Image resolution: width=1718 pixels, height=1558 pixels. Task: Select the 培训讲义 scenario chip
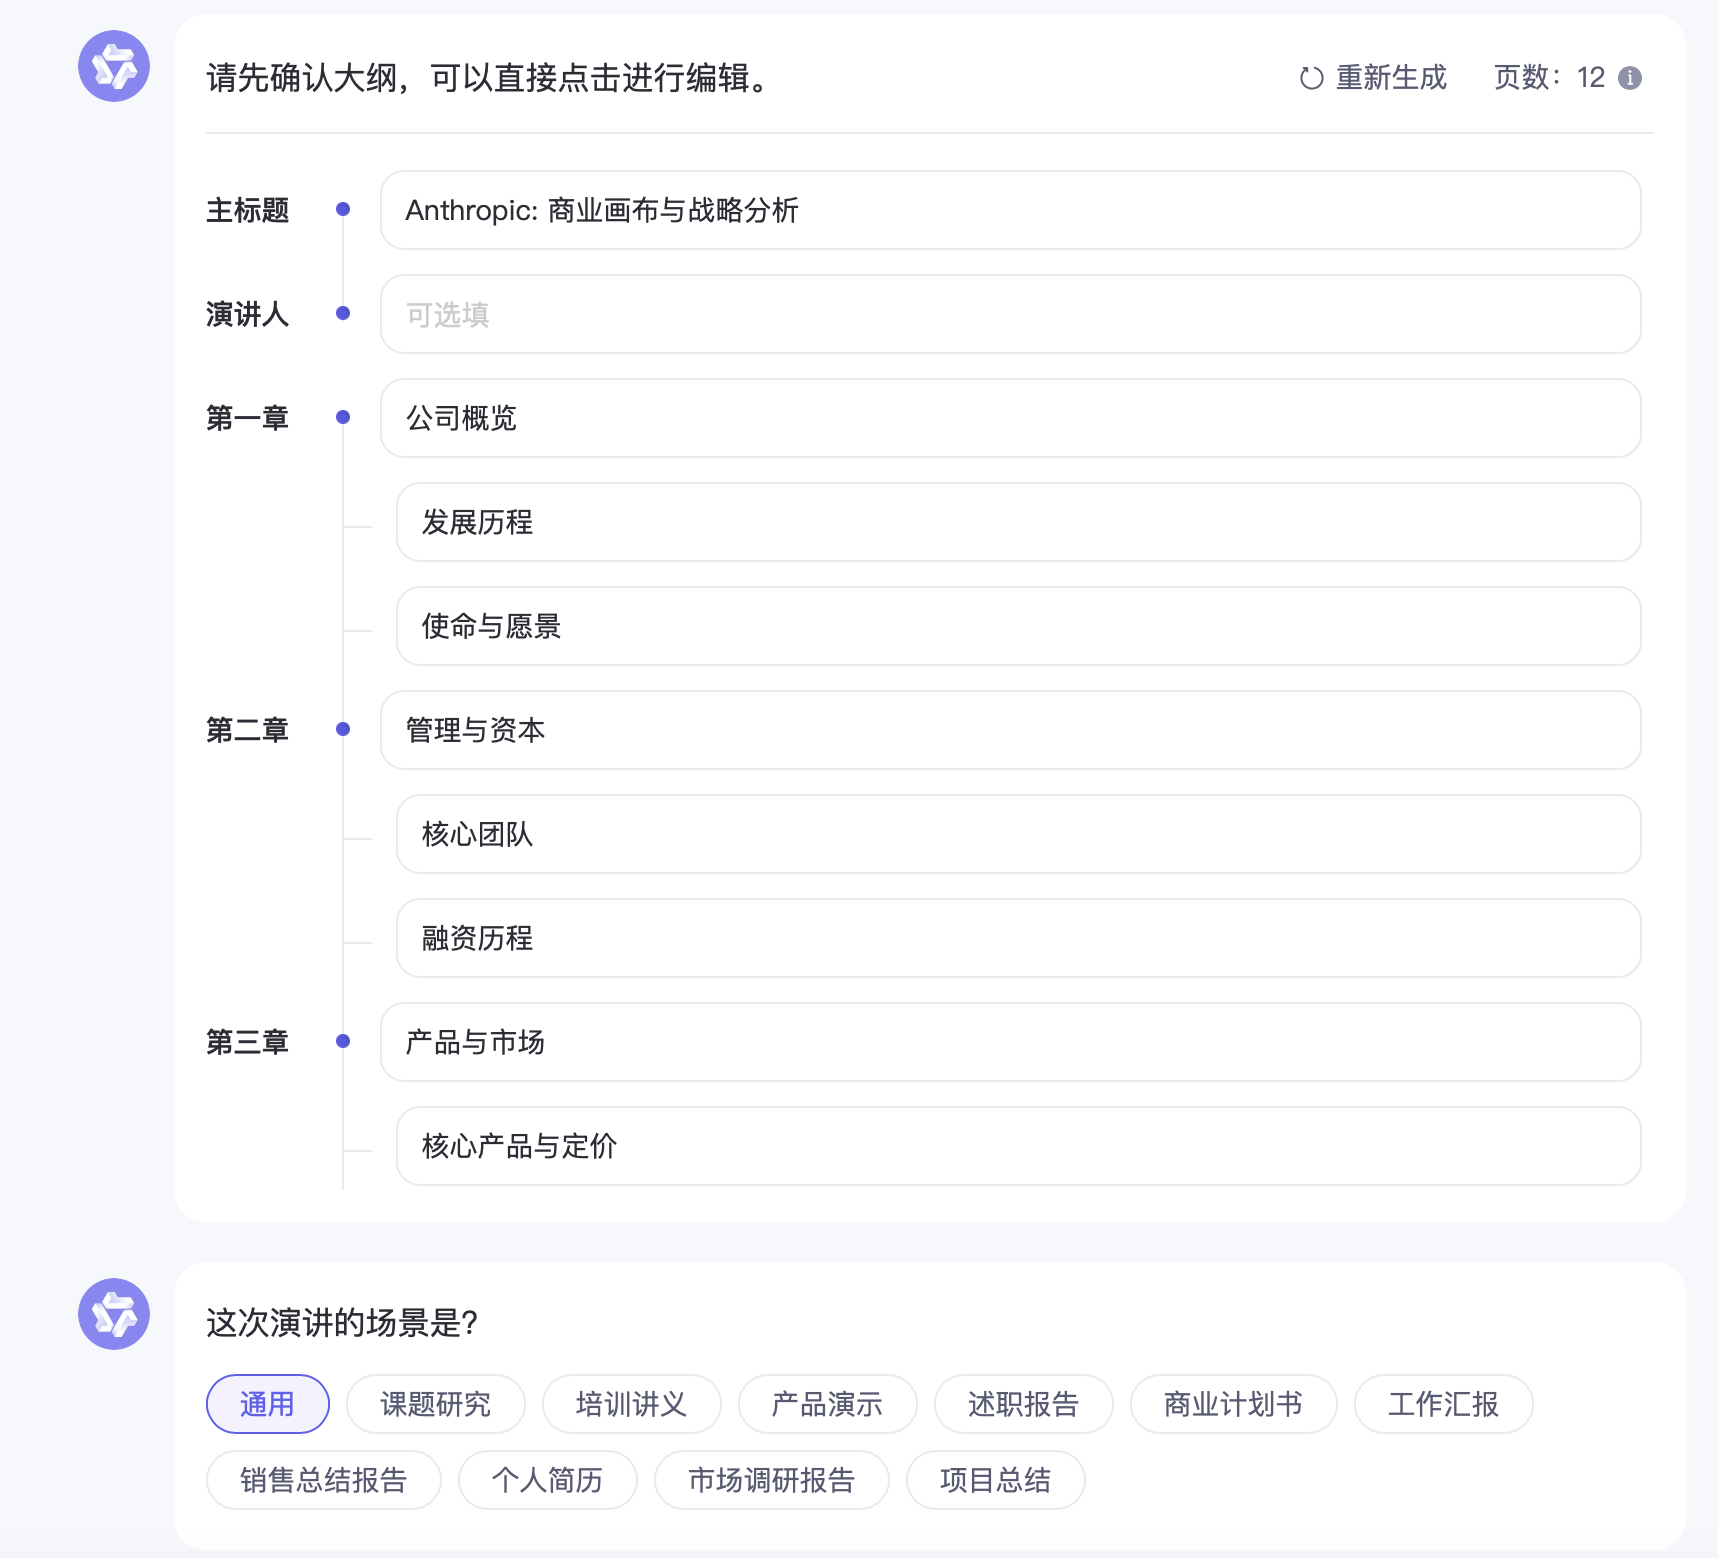632,1404
